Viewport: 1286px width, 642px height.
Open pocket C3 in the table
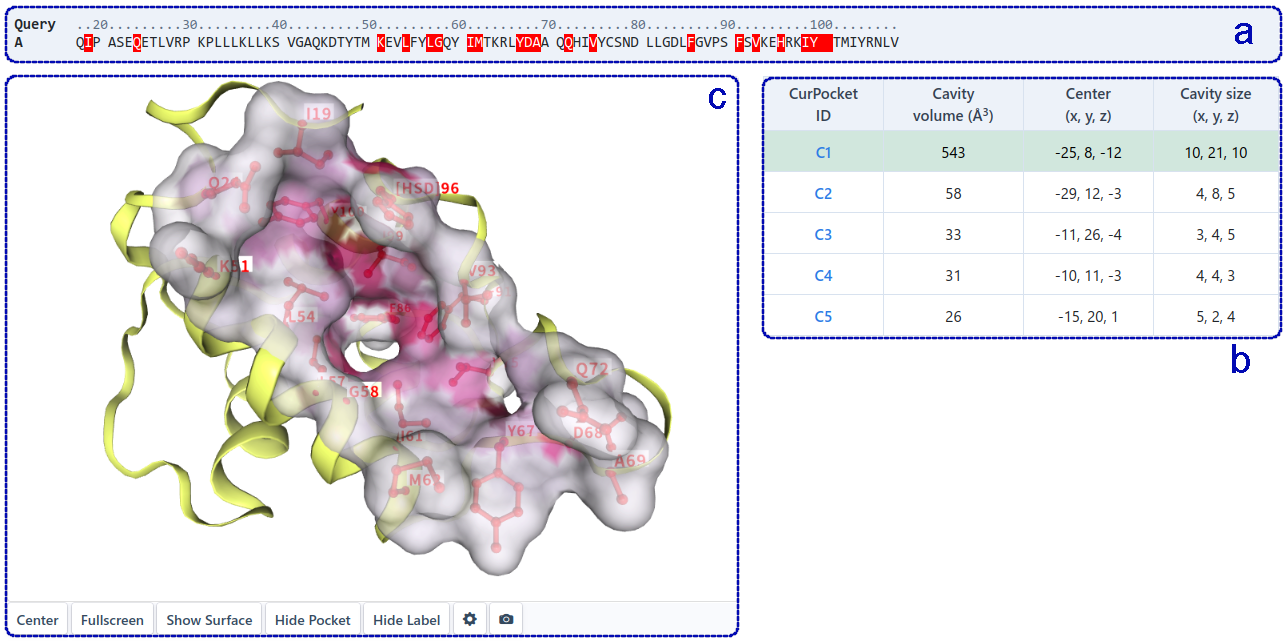[823, 235]
